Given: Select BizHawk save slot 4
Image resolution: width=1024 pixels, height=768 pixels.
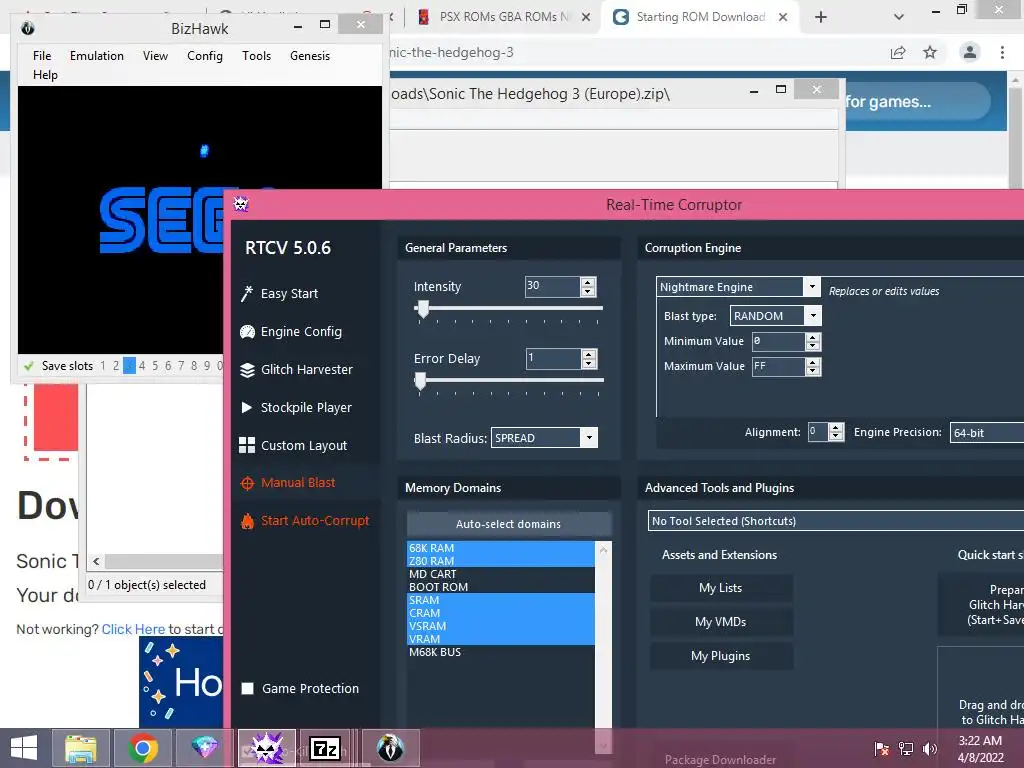Looking at the screenshot, I should pyautogui.click(x=142, y=366).
